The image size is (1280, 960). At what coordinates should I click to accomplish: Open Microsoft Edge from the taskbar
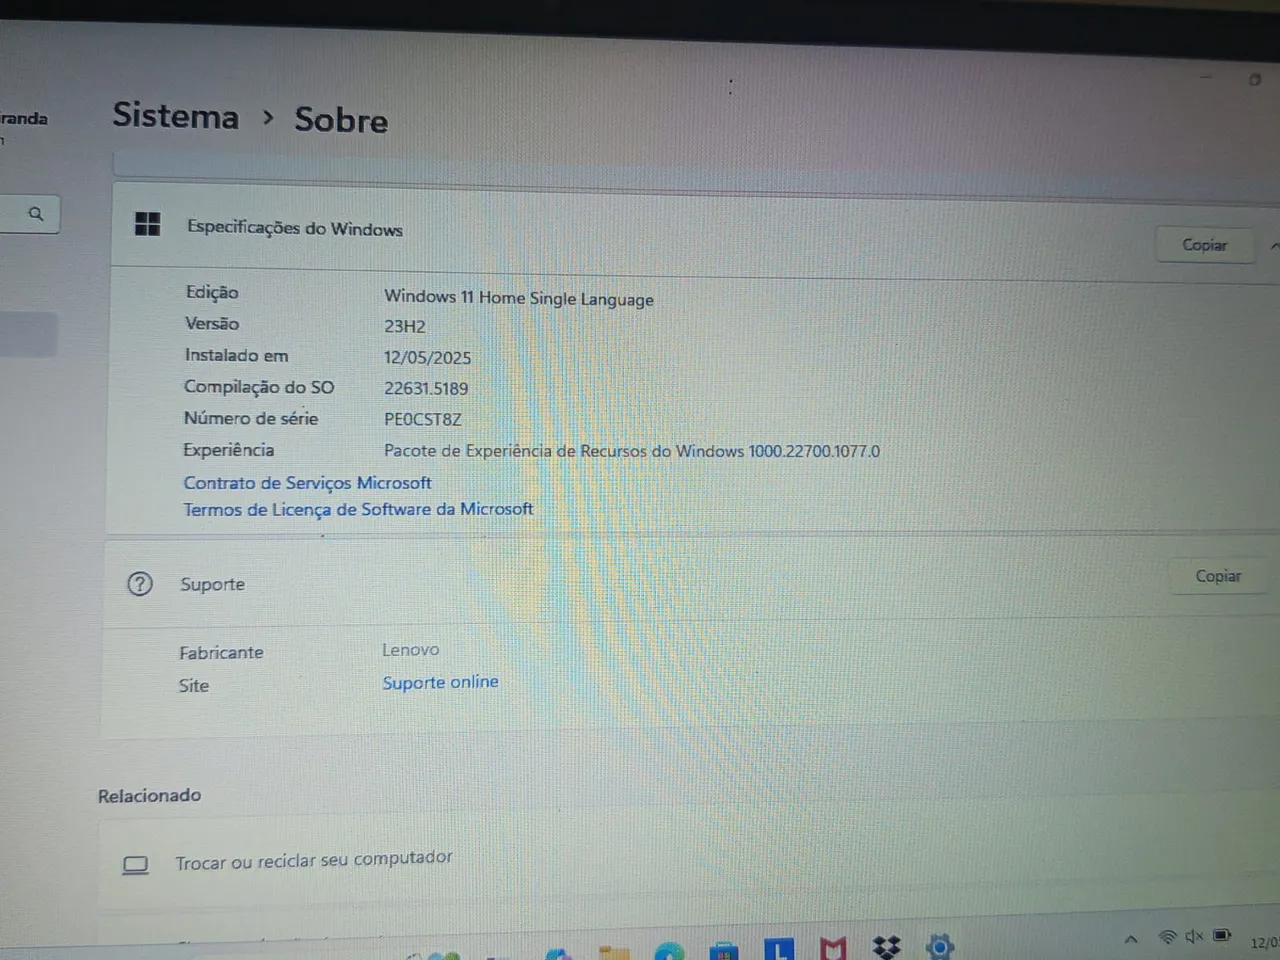click(669, 951)
